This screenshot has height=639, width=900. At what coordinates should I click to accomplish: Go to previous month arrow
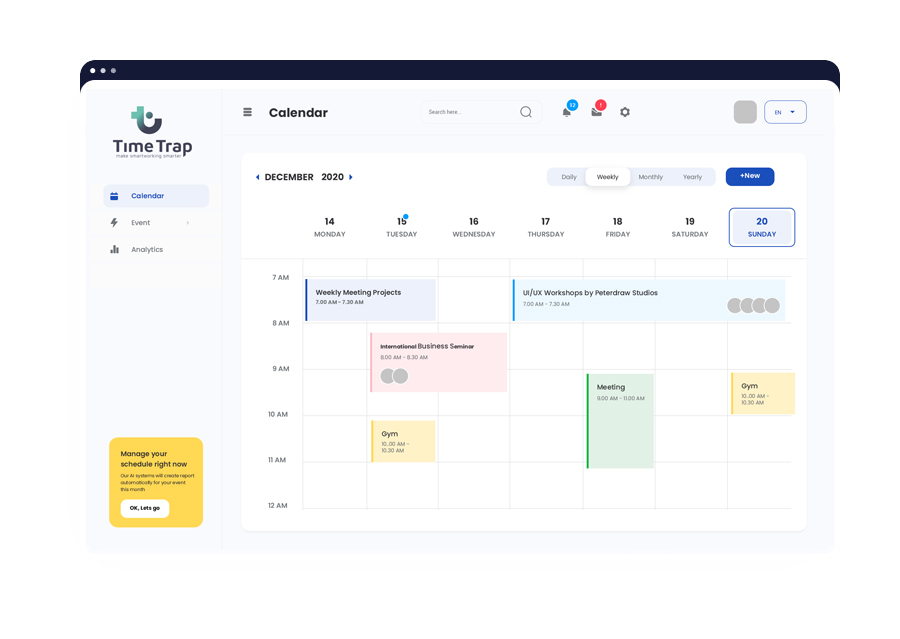click(x=258, y=177)
